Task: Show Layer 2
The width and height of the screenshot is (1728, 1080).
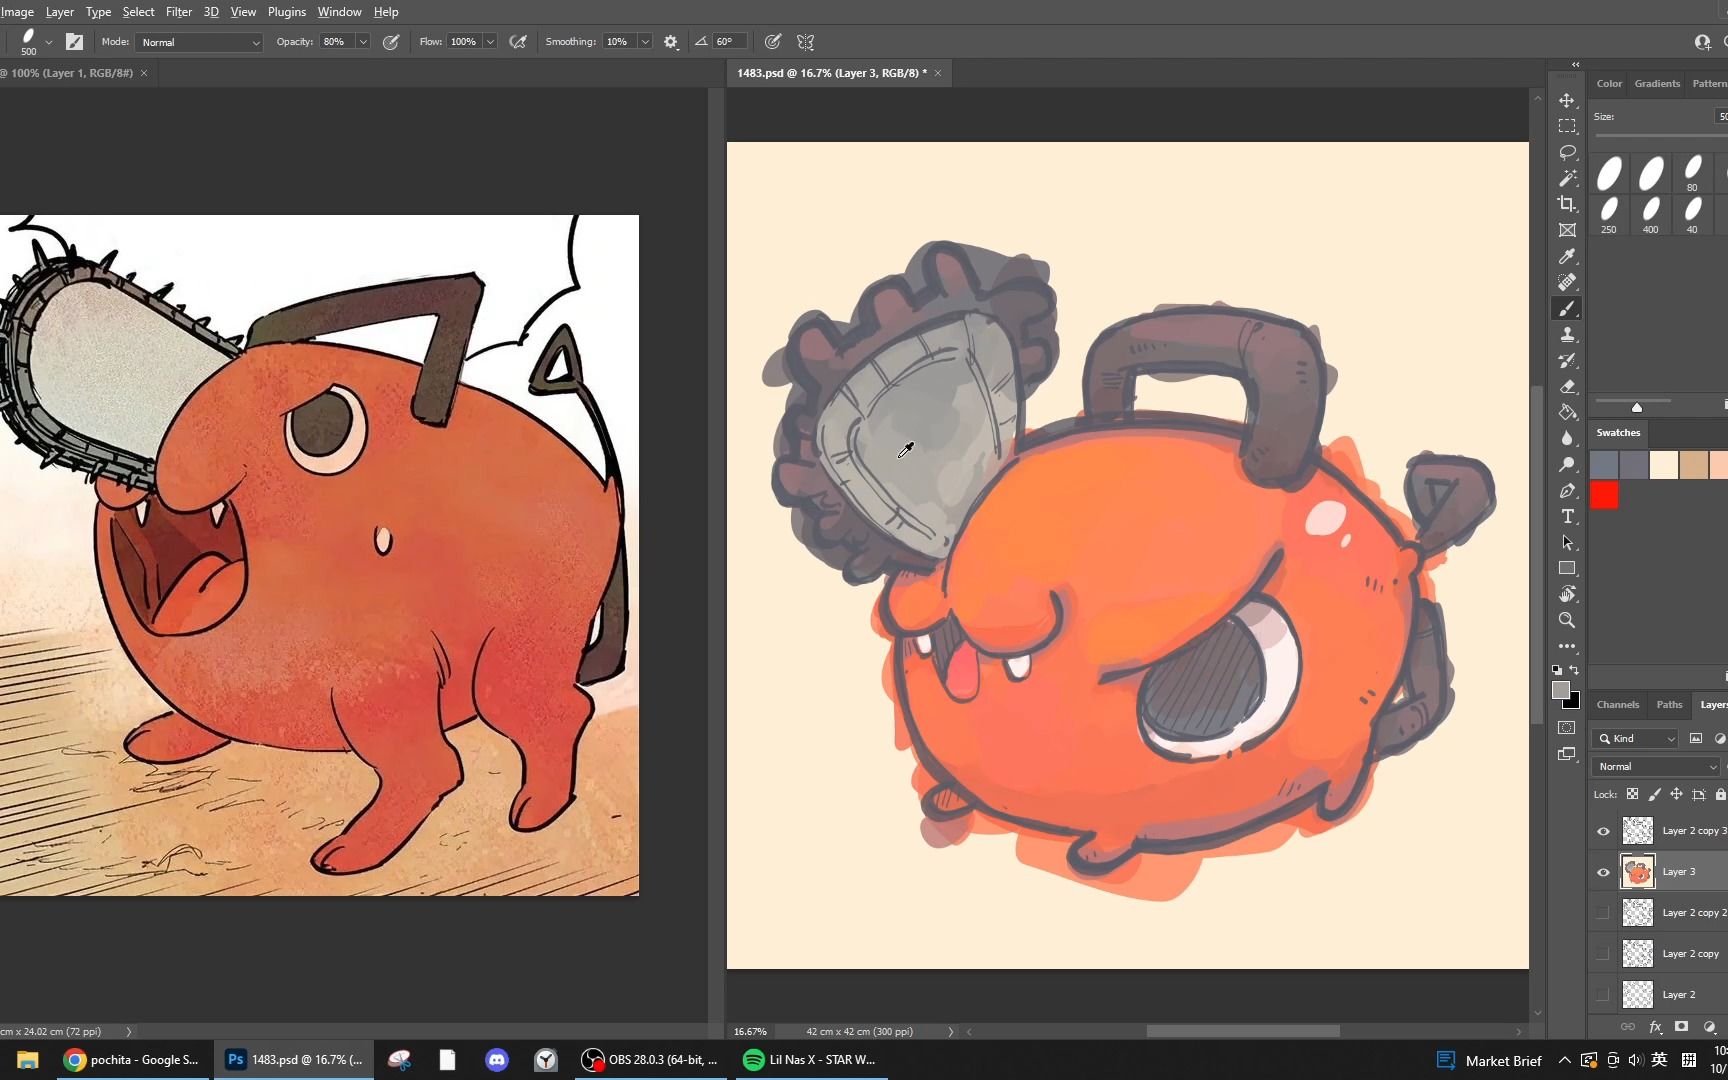Action: (1603, 995)
